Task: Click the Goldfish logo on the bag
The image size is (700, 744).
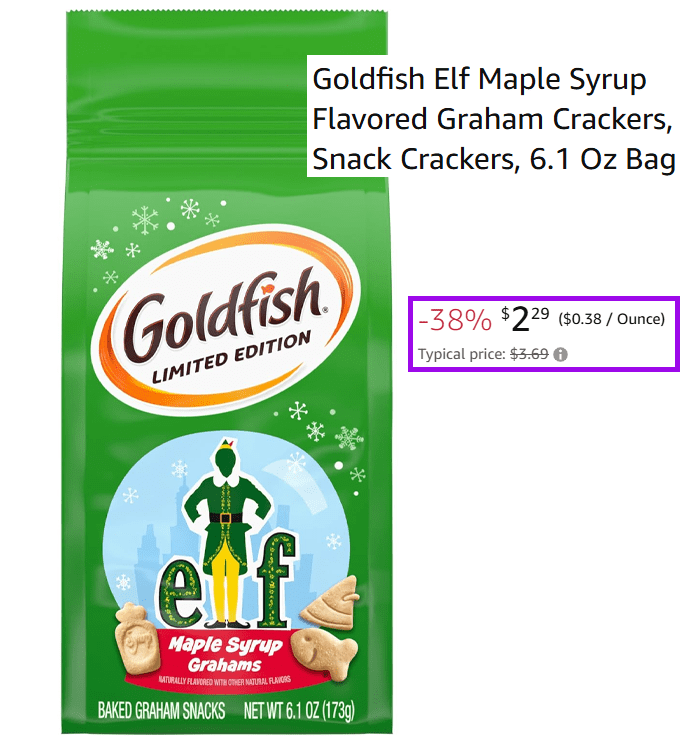Action: pos(226,320)
